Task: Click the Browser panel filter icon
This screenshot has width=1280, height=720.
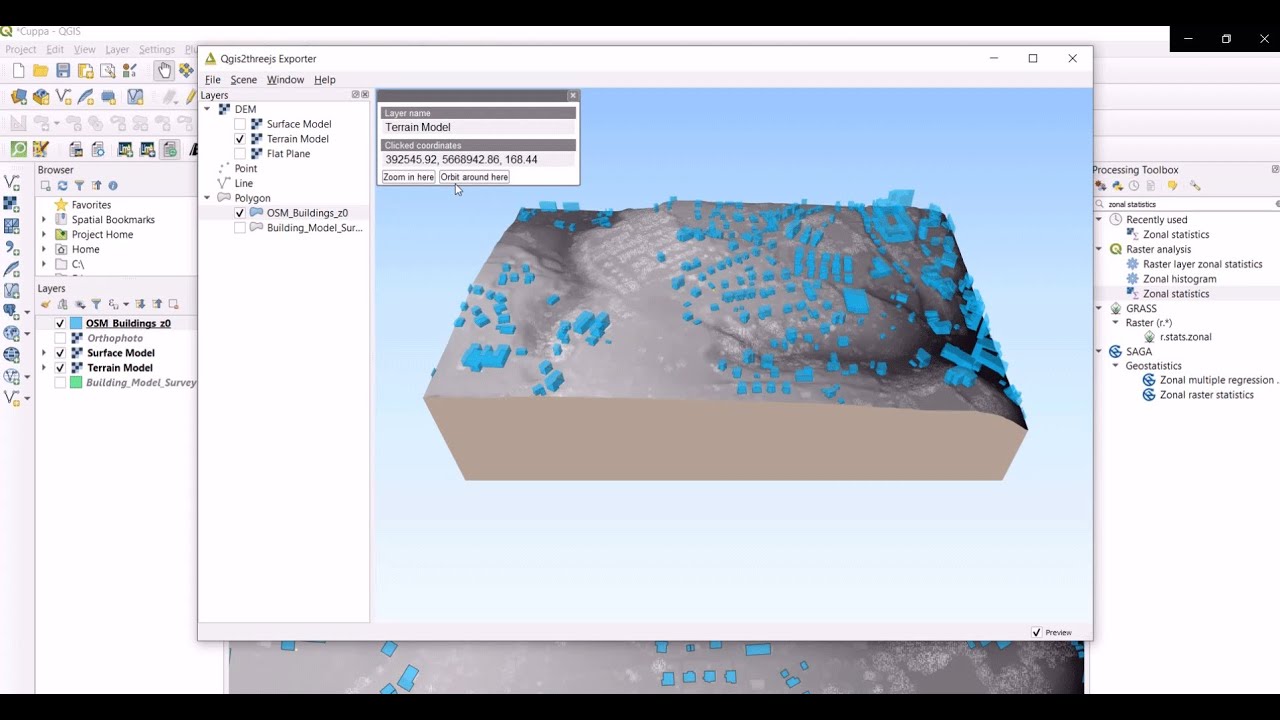Action: click(79, 186)
